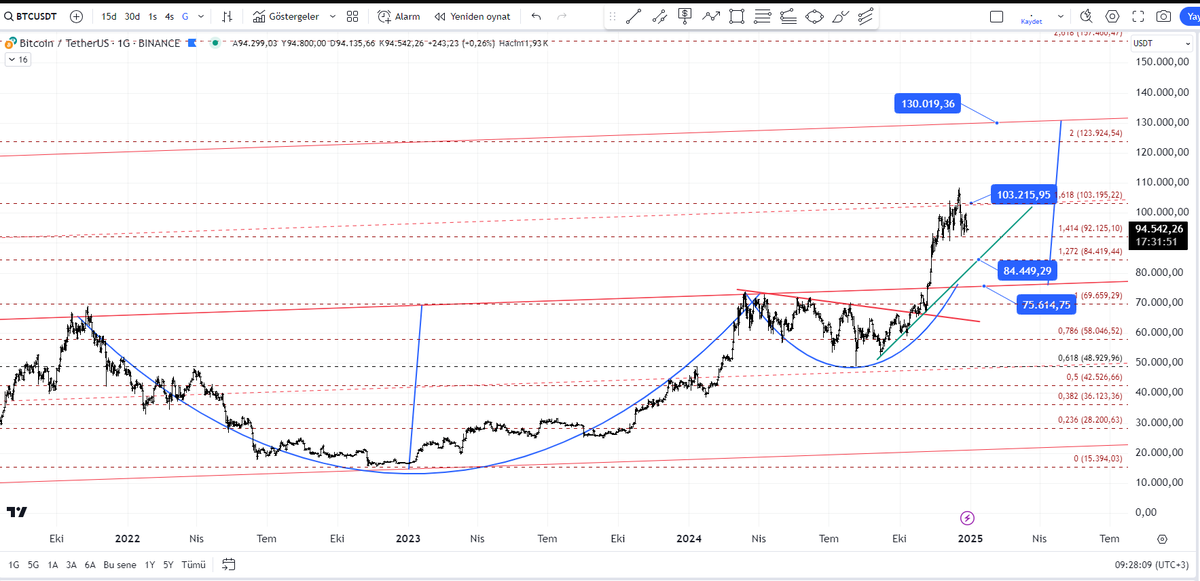Expand favorite indicators dropdown arrow
The width and height of the screenshot is (1200, 581).
click(x=331, y=17)
